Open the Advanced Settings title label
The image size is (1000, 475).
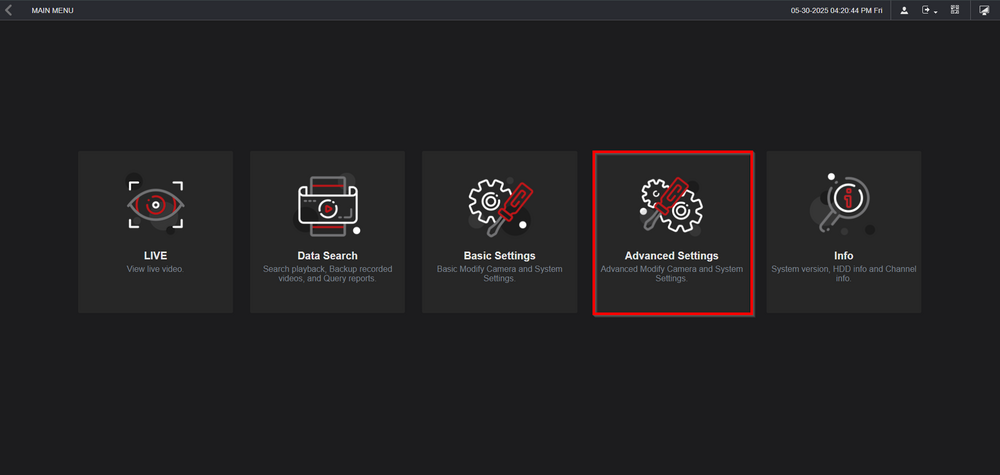tap(671, 256)
